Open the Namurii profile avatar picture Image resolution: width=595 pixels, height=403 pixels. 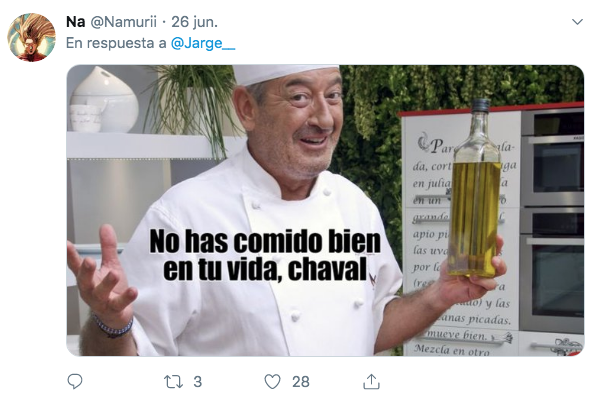31,37
